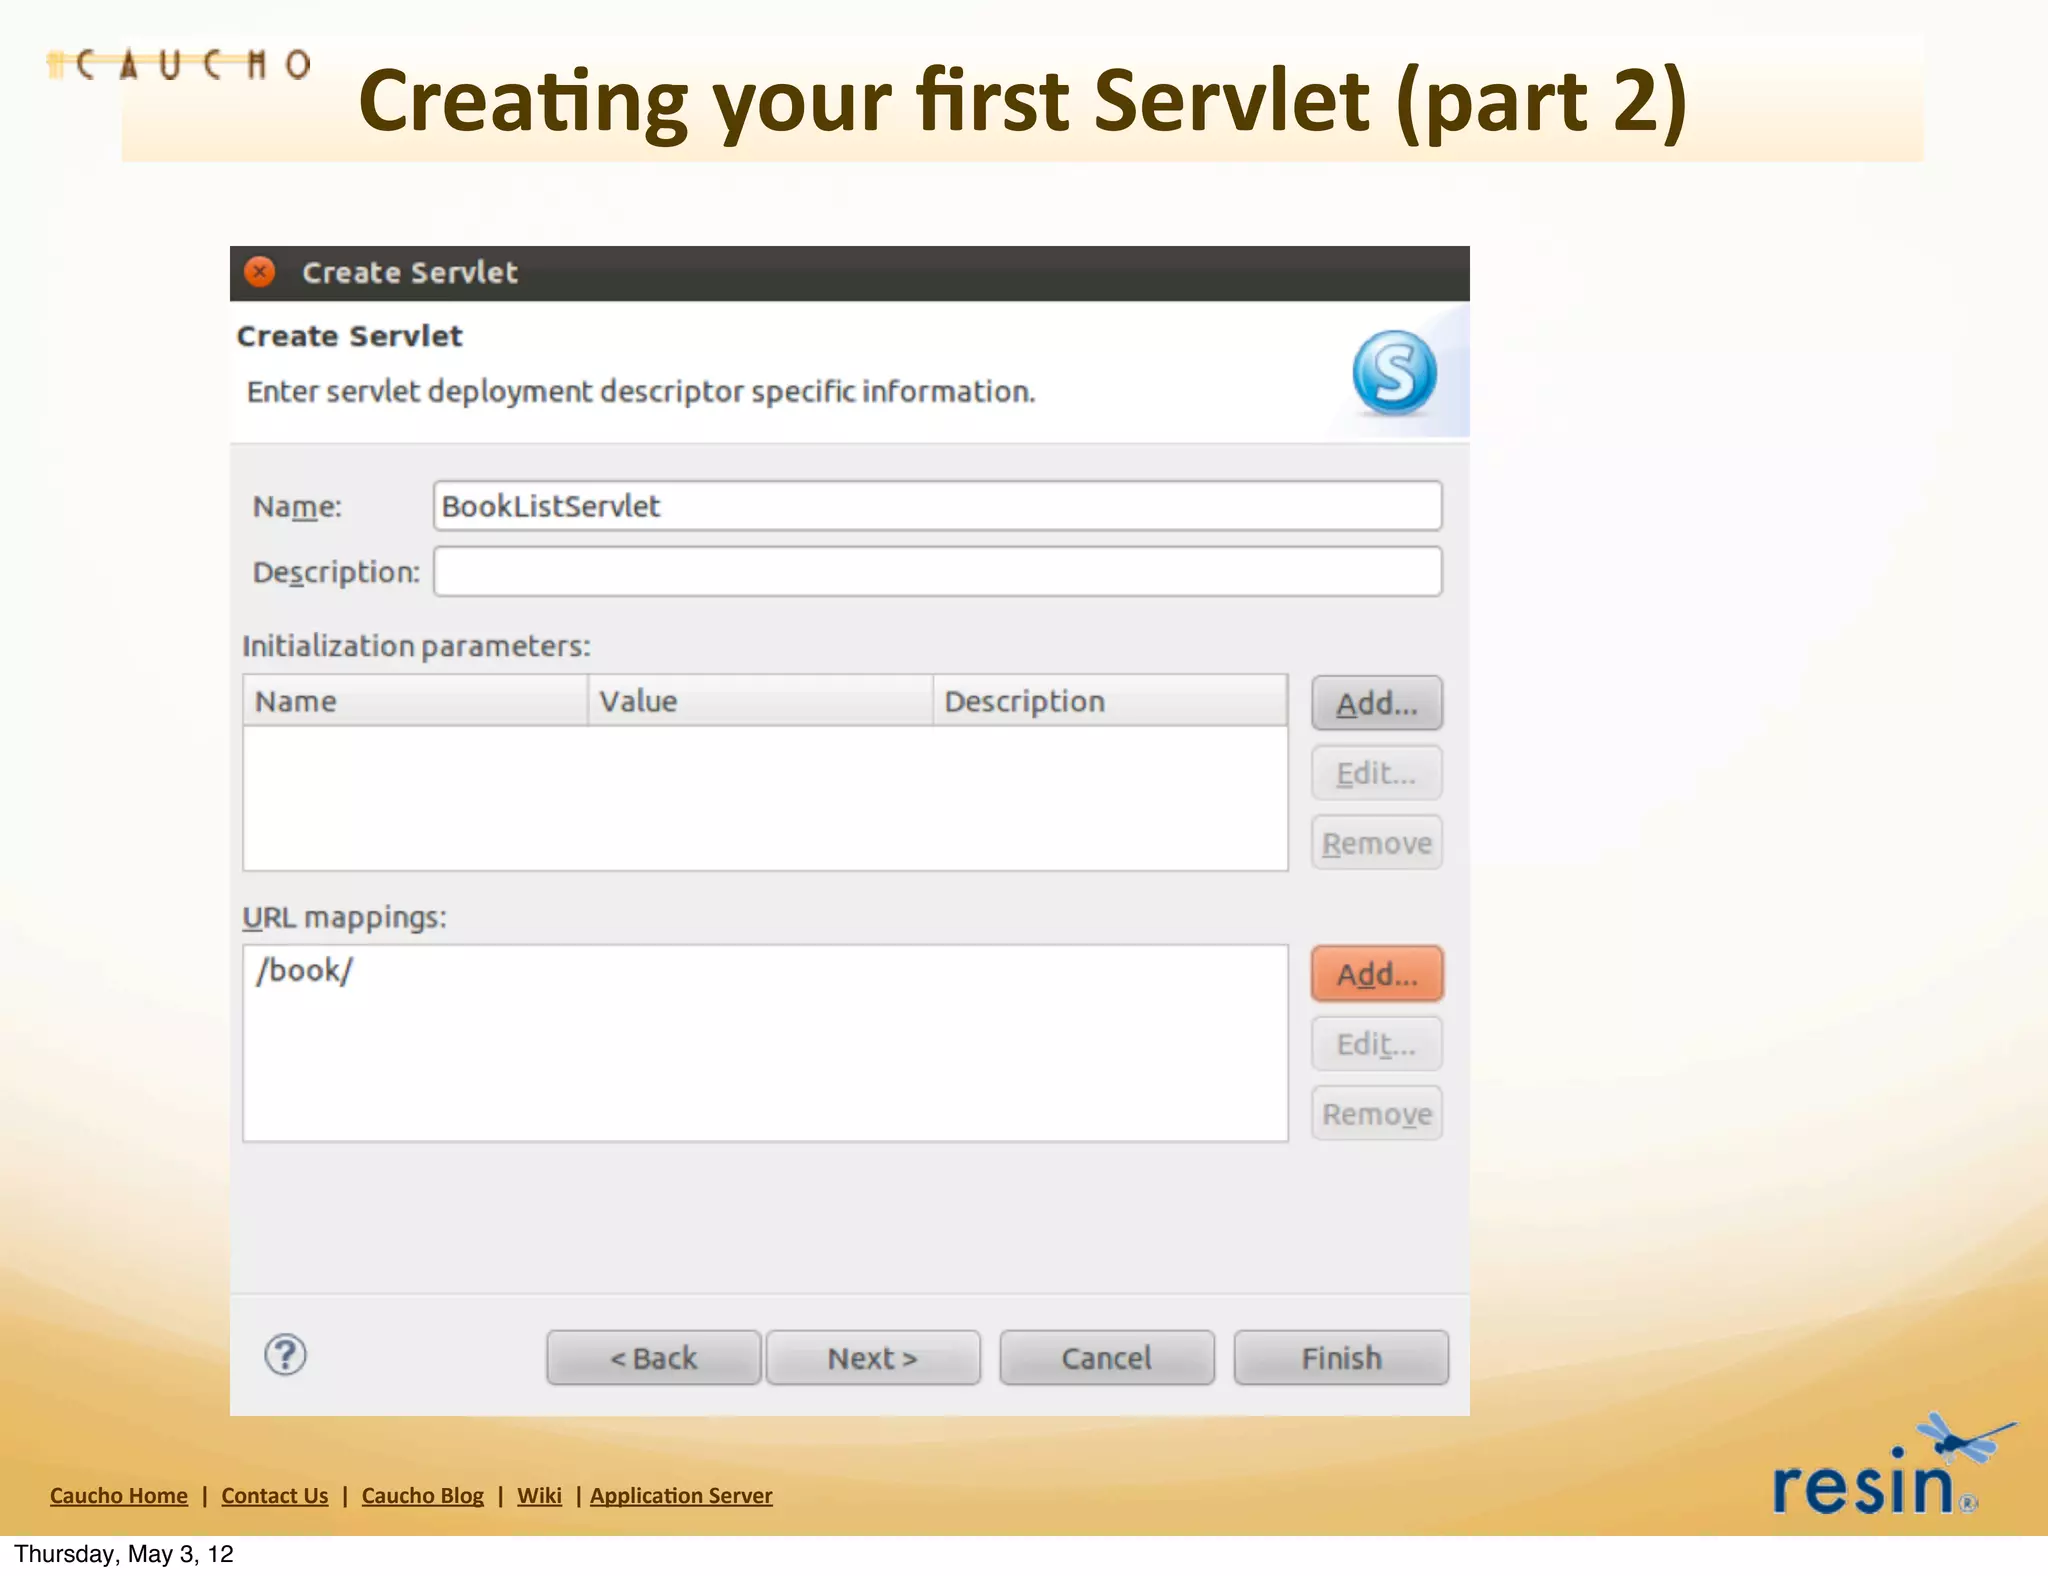
Task: Click the help question mark icon
Action: 285,1355
